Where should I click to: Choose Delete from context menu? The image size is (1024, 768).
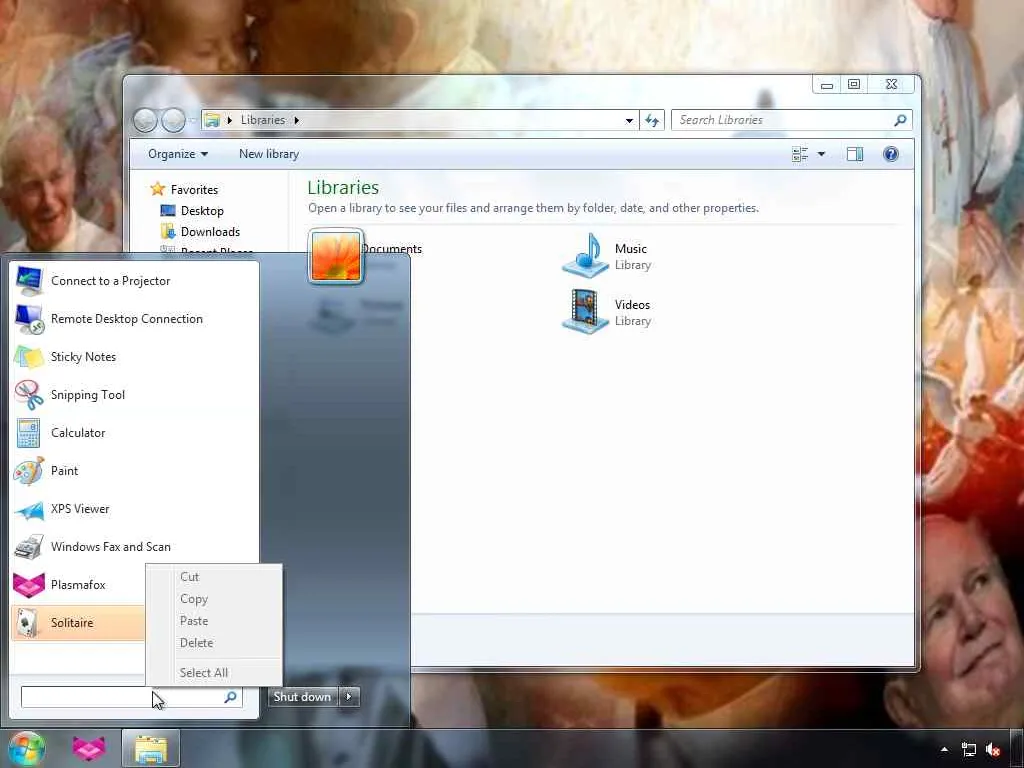tap(214, 643)
